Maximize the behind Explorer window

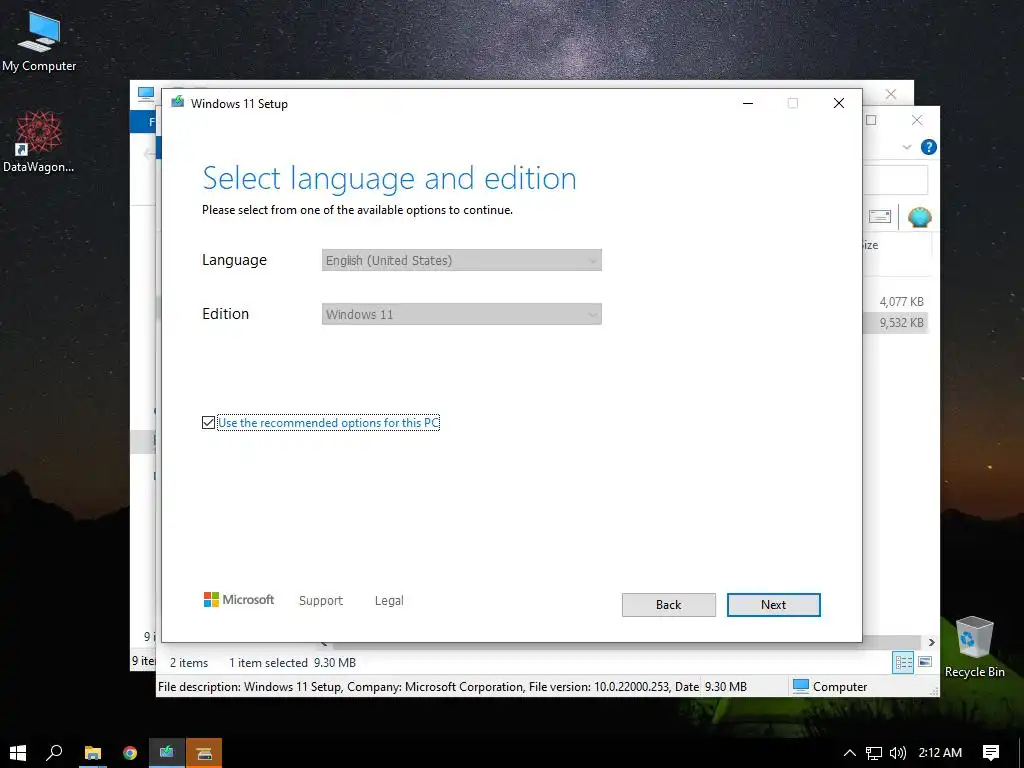[871, 120]
